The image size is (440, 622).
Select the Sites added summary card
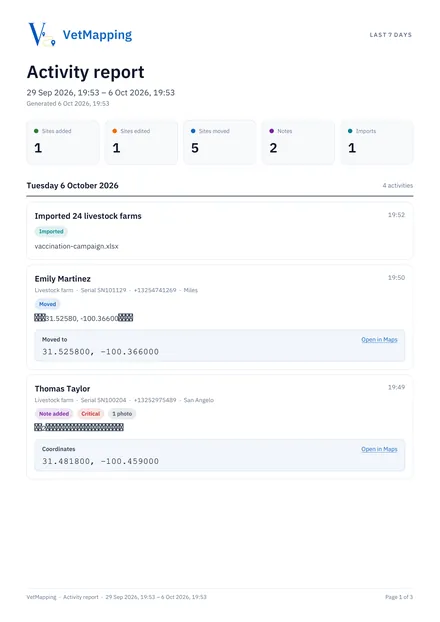(63, 142)
